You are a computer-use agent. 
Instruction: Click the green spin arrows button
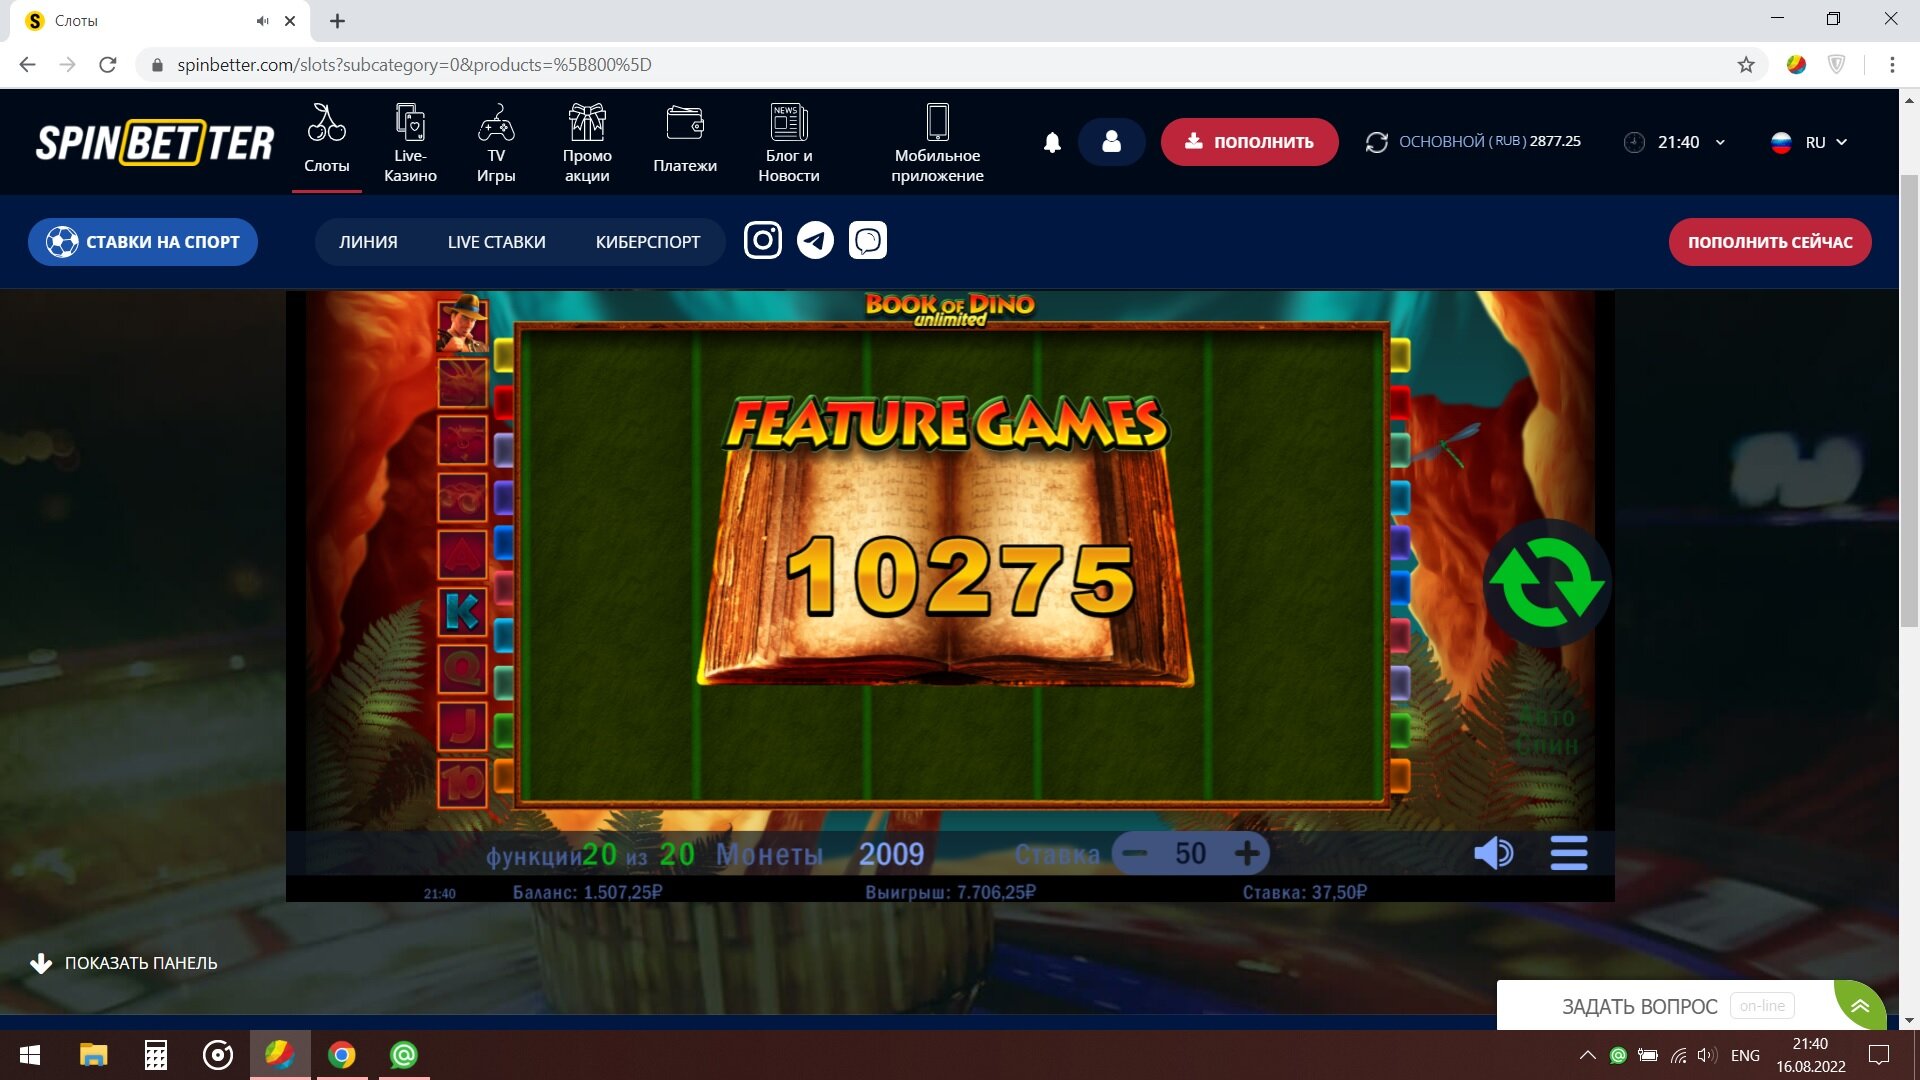[x=1546, y=583]
